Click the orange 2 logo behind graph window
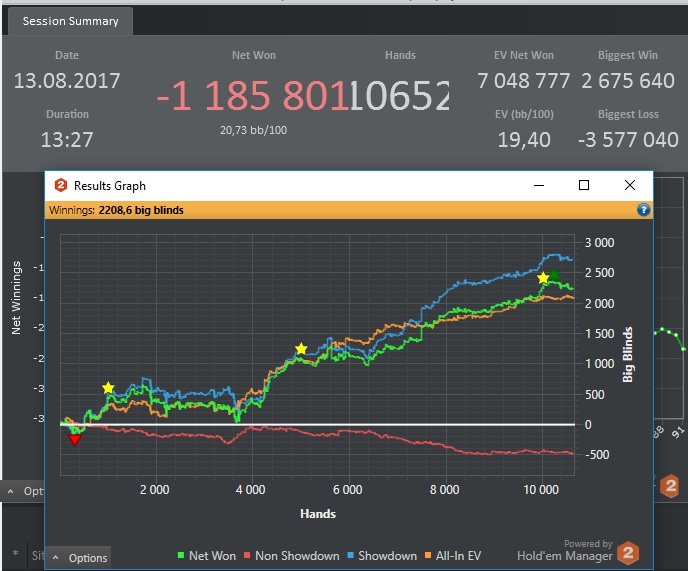The image size is (688, 571). (670, 486)
